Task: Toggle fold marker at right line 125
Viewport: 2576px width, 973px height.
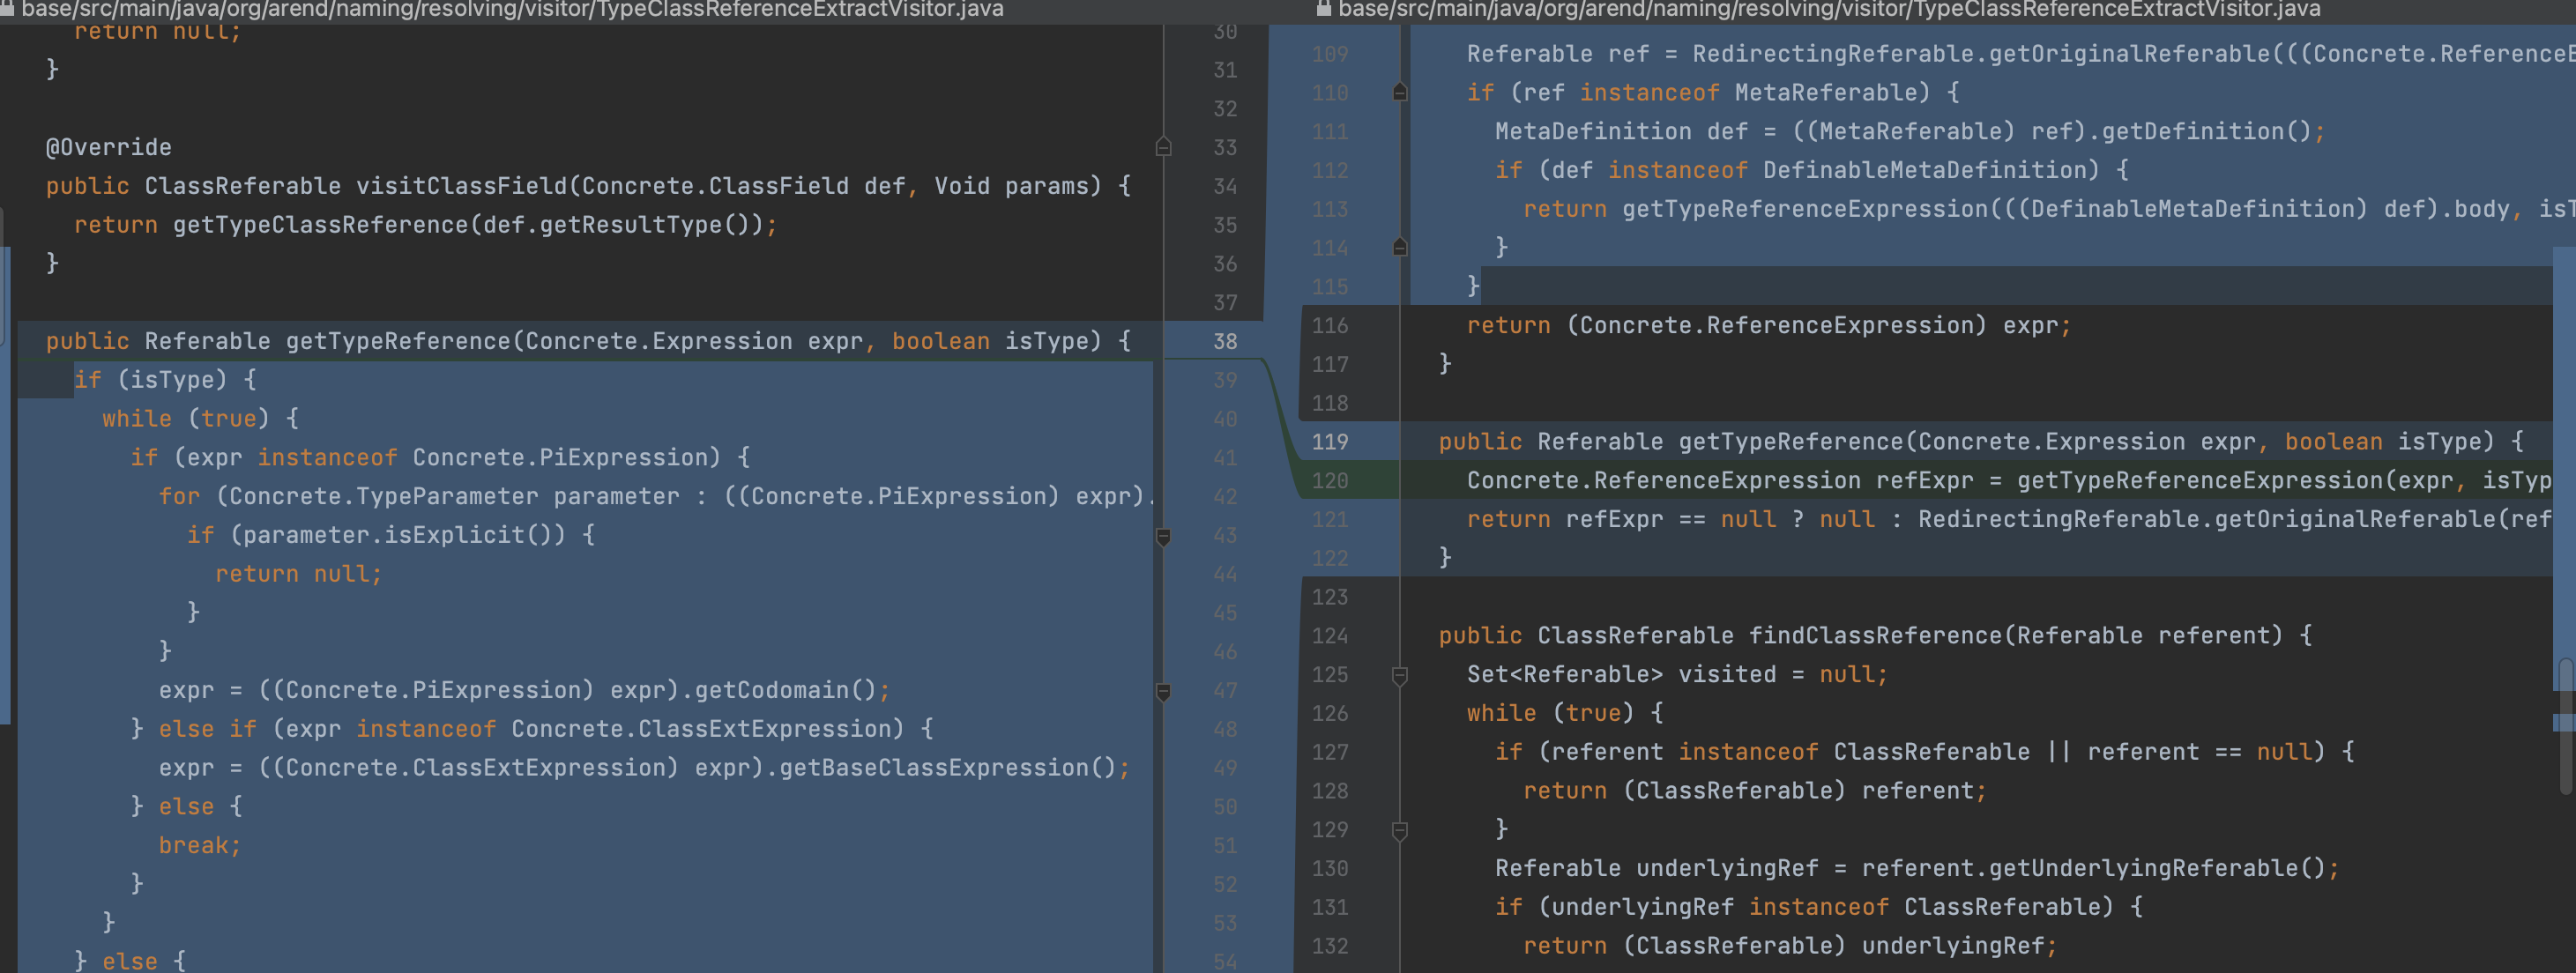Action: (x=1400, y=676)
